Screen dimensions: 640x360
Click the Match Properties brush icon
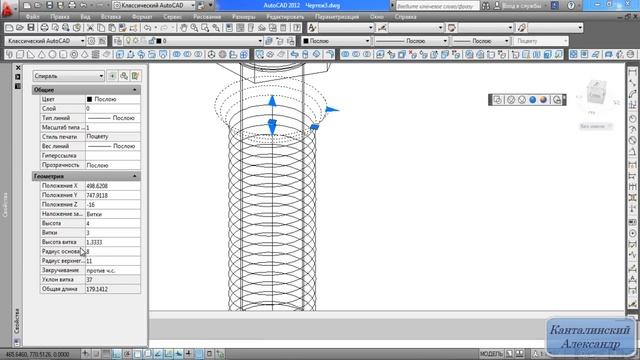pos(133,28)
